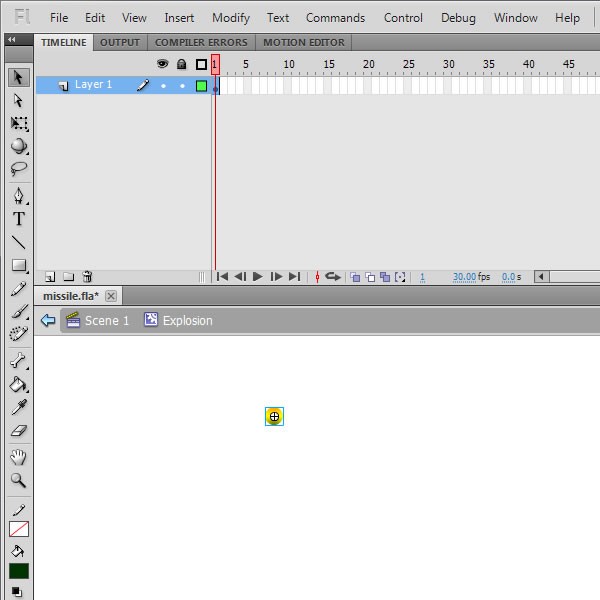Go back with the blue arrow
600x600 pixels.
[48, 320]
